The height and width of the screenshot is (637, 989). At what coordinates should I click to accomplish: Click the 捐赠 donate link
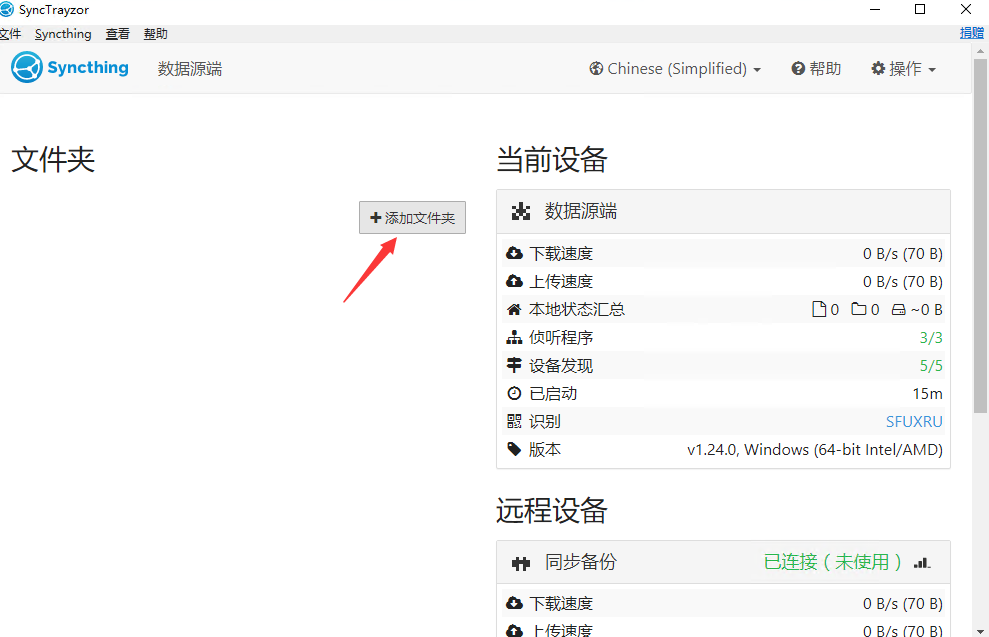point(971,33)
